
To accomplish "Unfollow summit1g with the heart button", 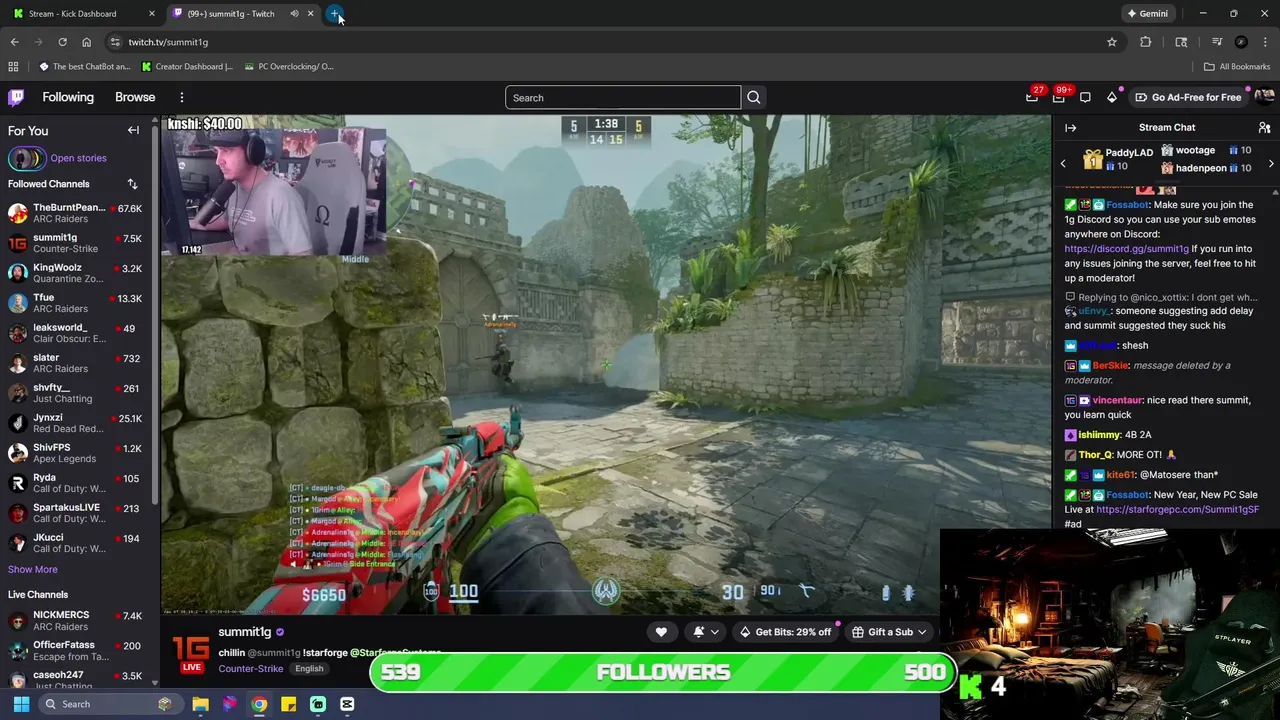I will (661, 632).
